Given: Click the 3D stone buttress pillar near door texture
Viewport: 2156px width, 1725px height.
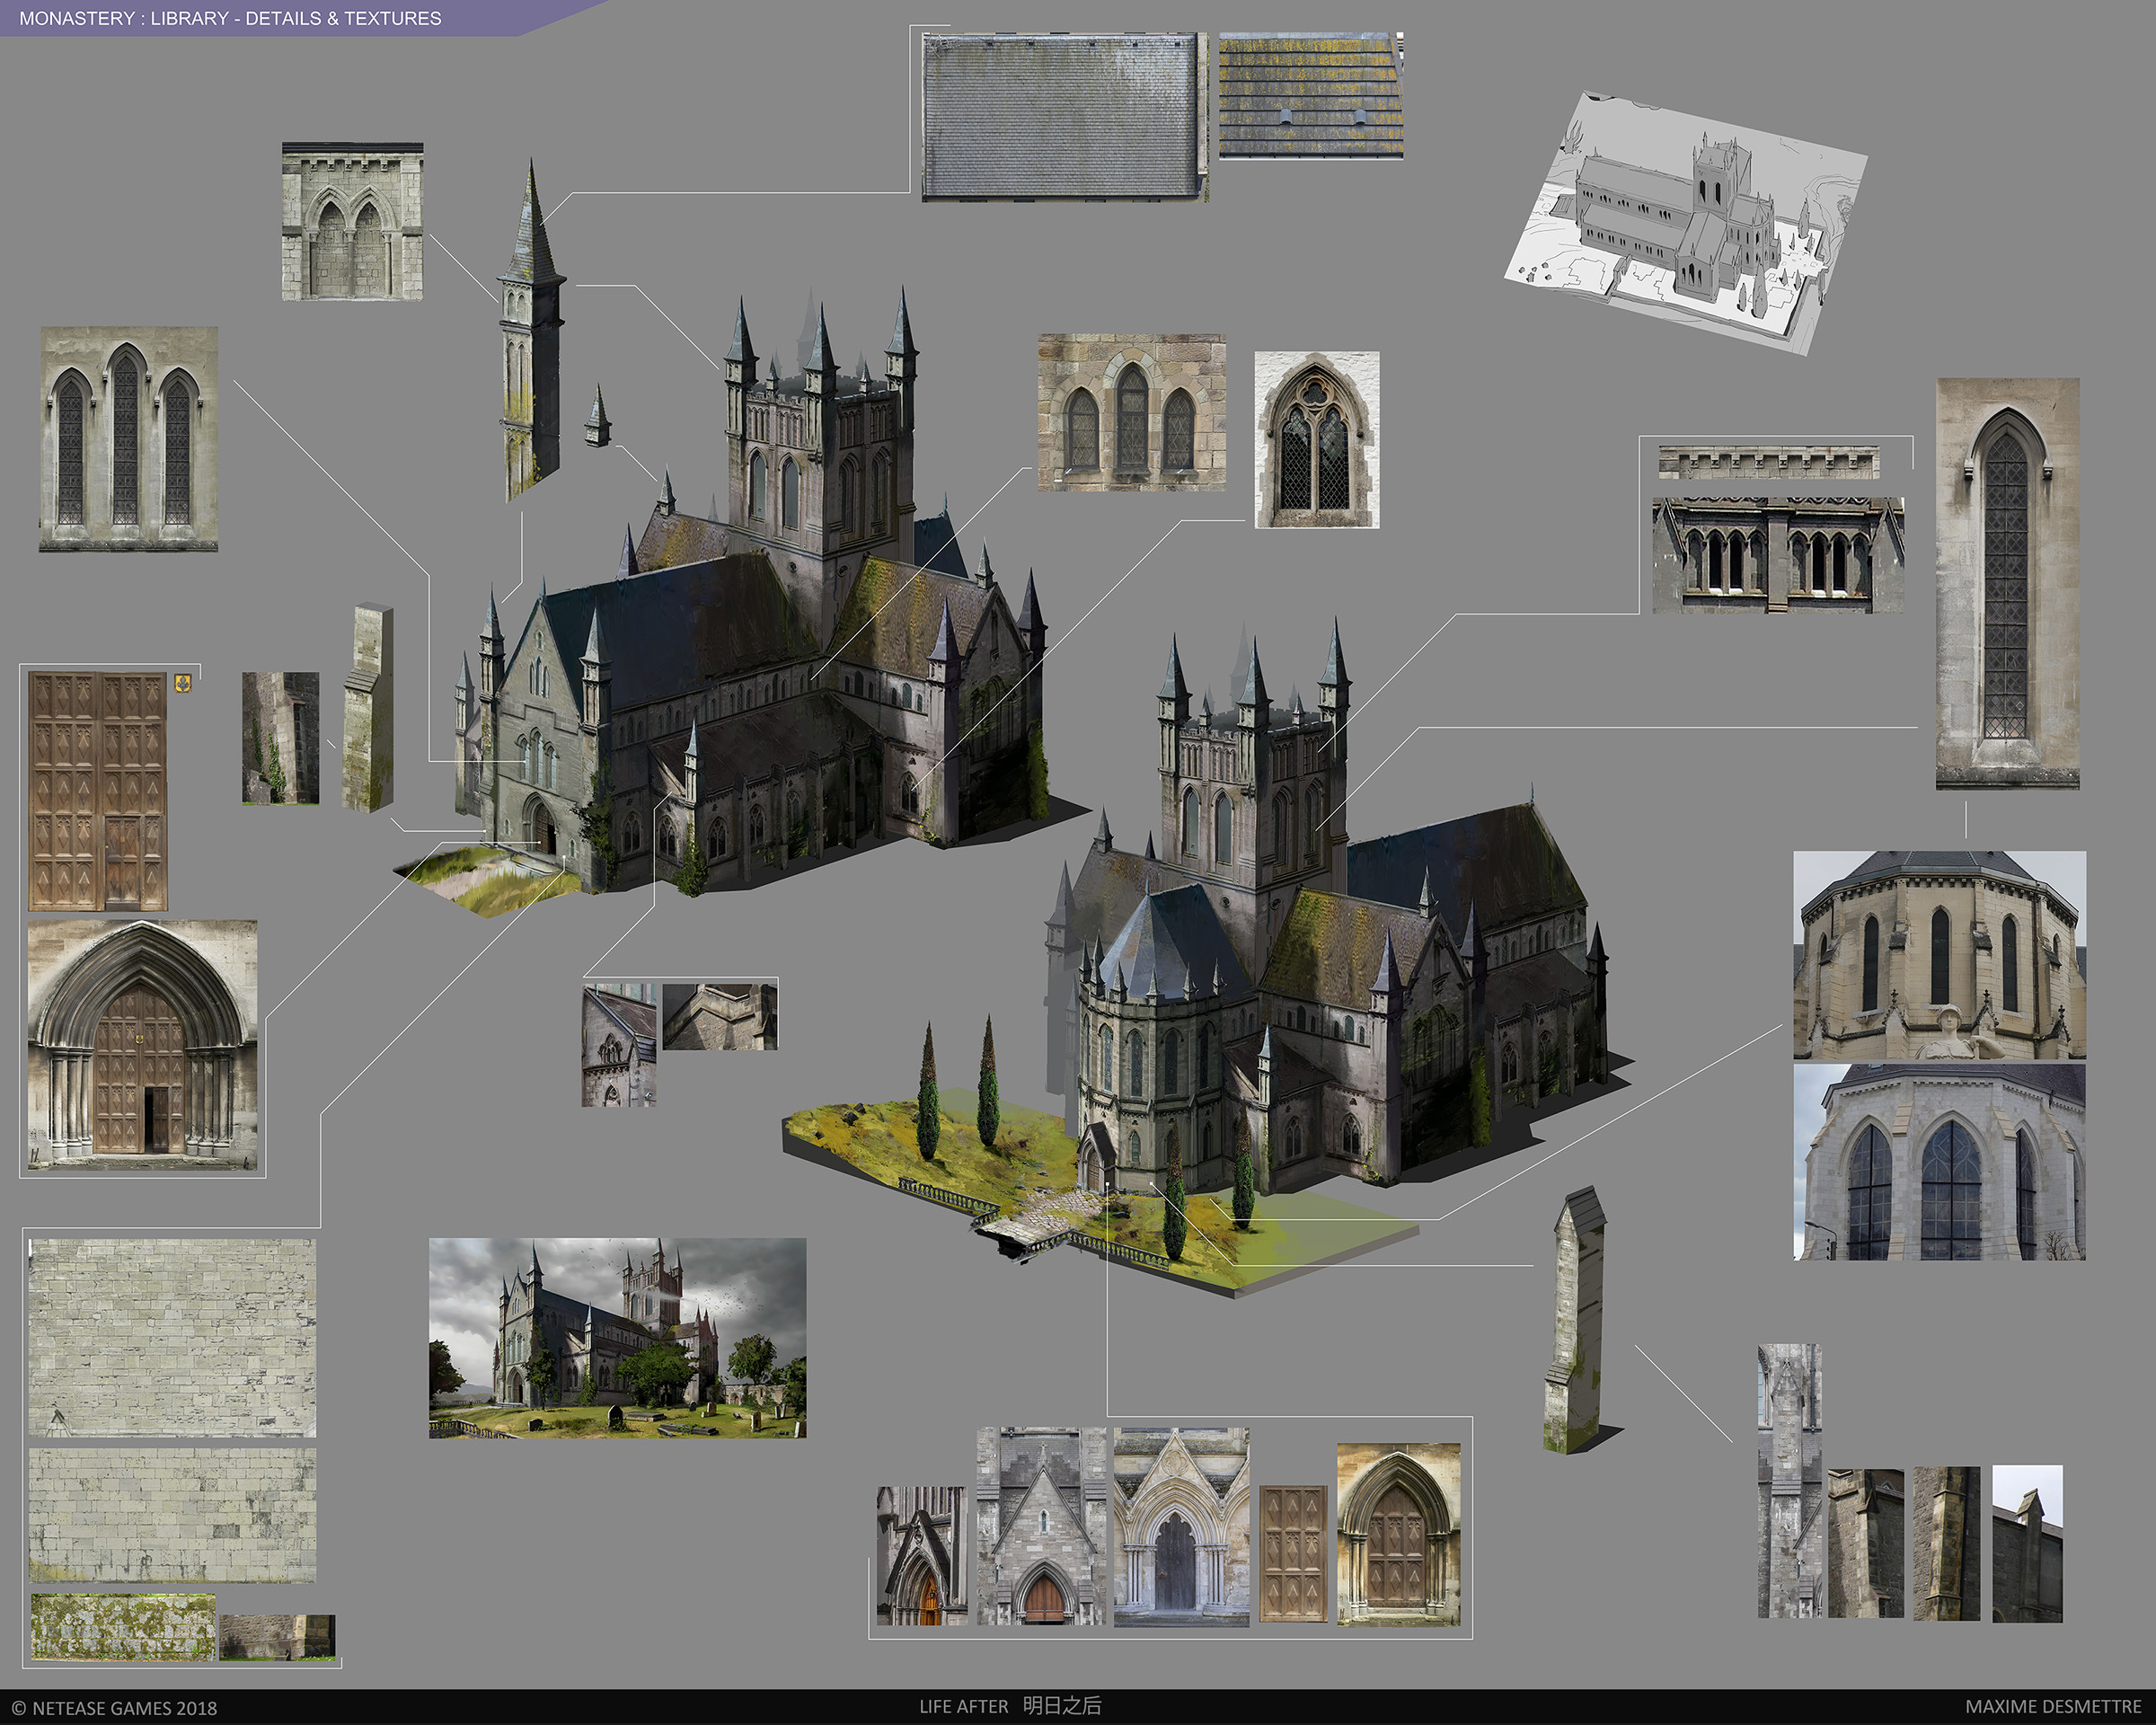Looking at the screenshot, I should click(x=368, y=707).
